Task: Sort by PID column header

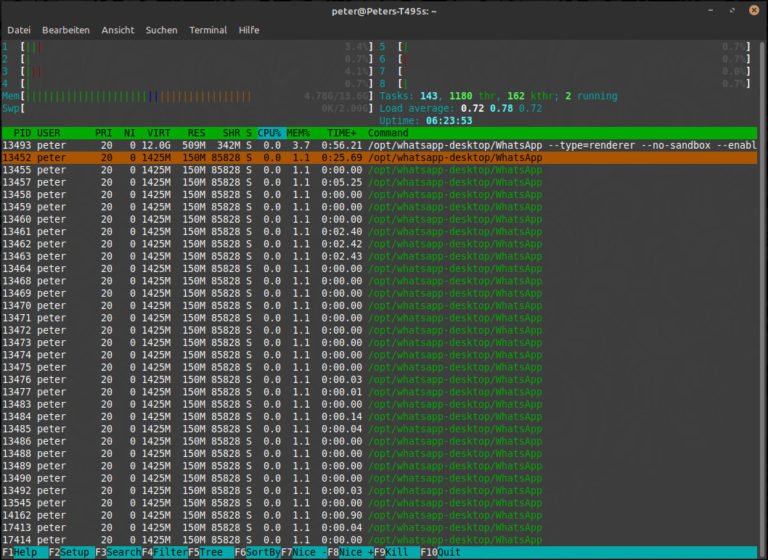Action: click(x=22, y=133)
